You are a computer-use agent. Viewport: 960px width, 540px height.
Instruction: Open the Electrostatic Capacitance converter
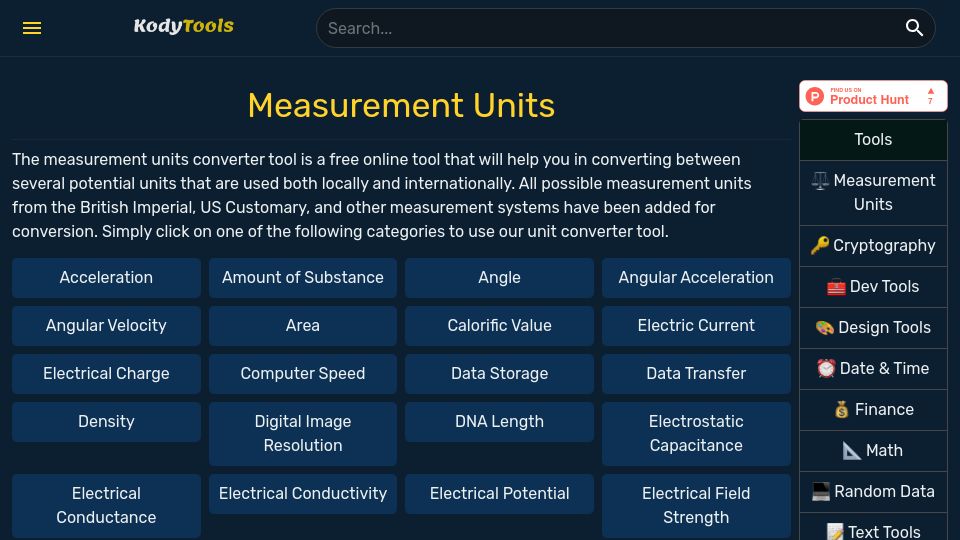pos(696,433)
